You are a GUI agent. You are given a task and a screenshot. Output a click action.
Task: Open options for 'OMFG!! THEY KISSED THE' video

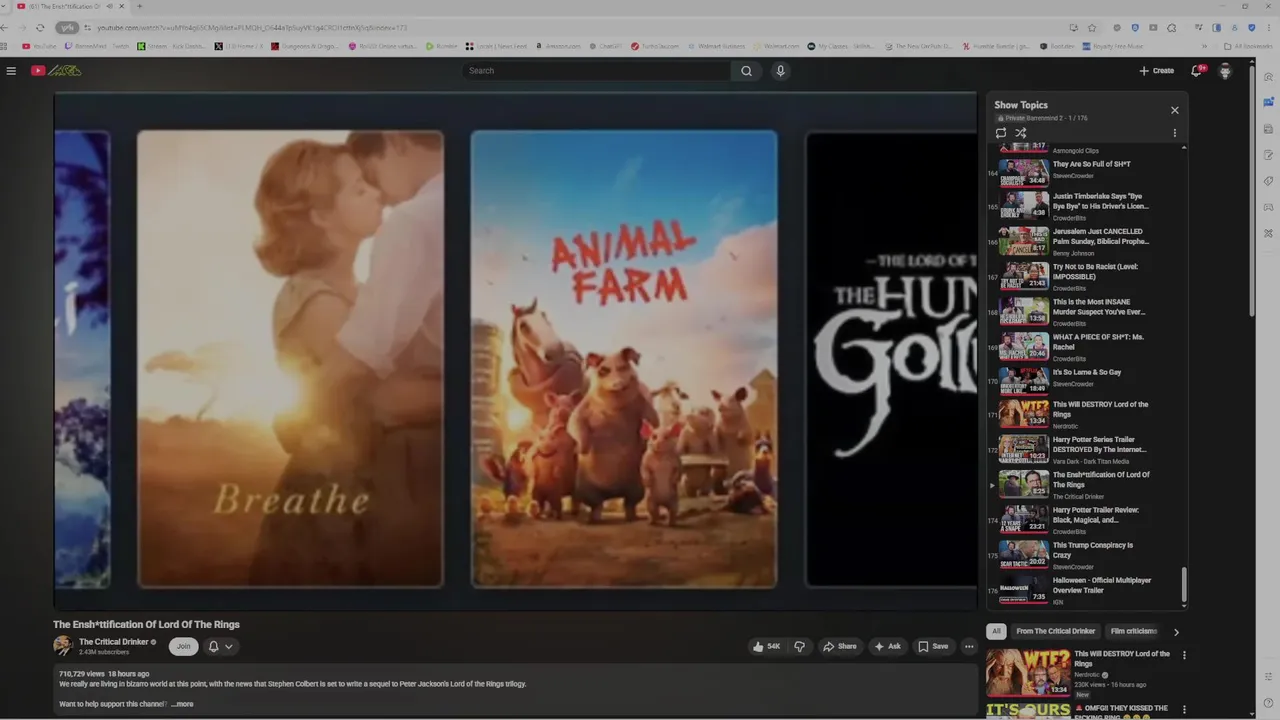click(1184, 710)
